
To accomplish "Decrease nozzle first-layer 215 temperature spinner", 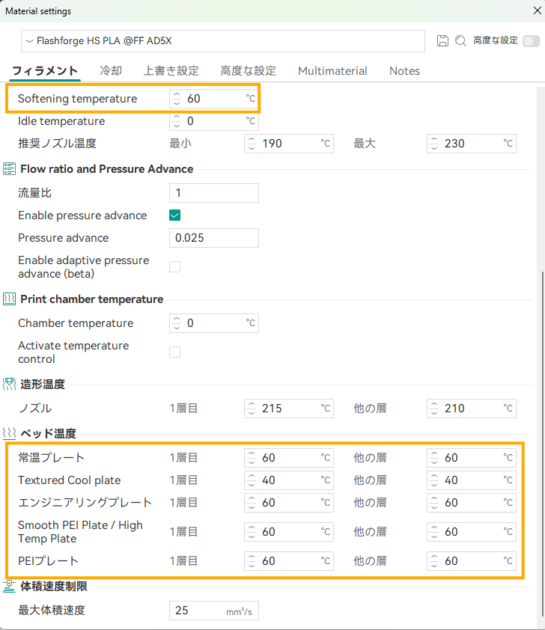I will [x=252, y=412].
